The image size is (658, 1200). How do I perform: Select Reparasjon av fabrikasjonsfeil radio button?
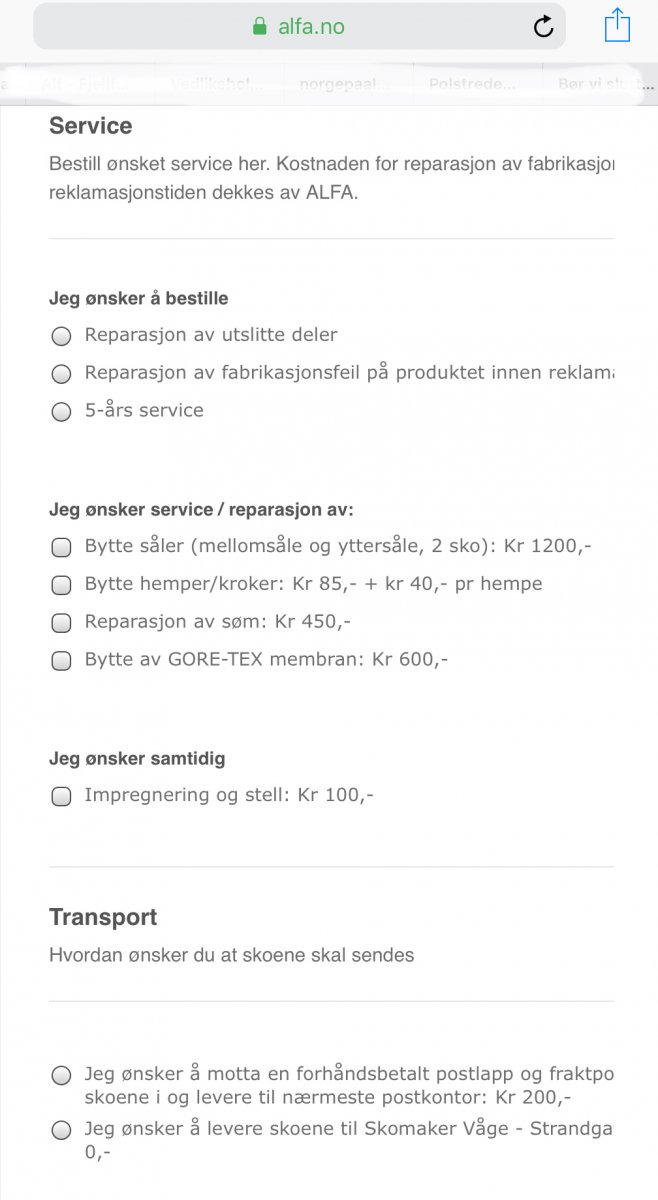61,374
